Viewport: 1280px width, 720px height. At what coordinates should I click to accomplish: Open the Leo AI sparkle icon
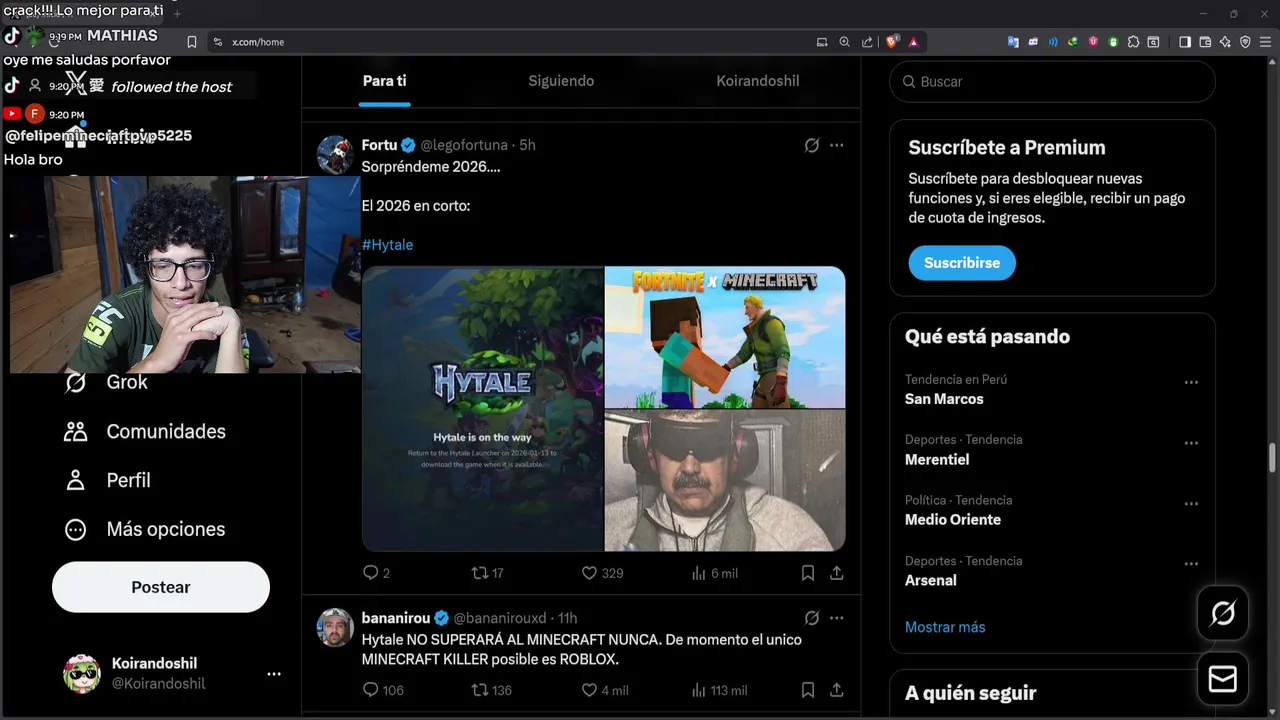pyautogui.click(x=1225, y=42)
